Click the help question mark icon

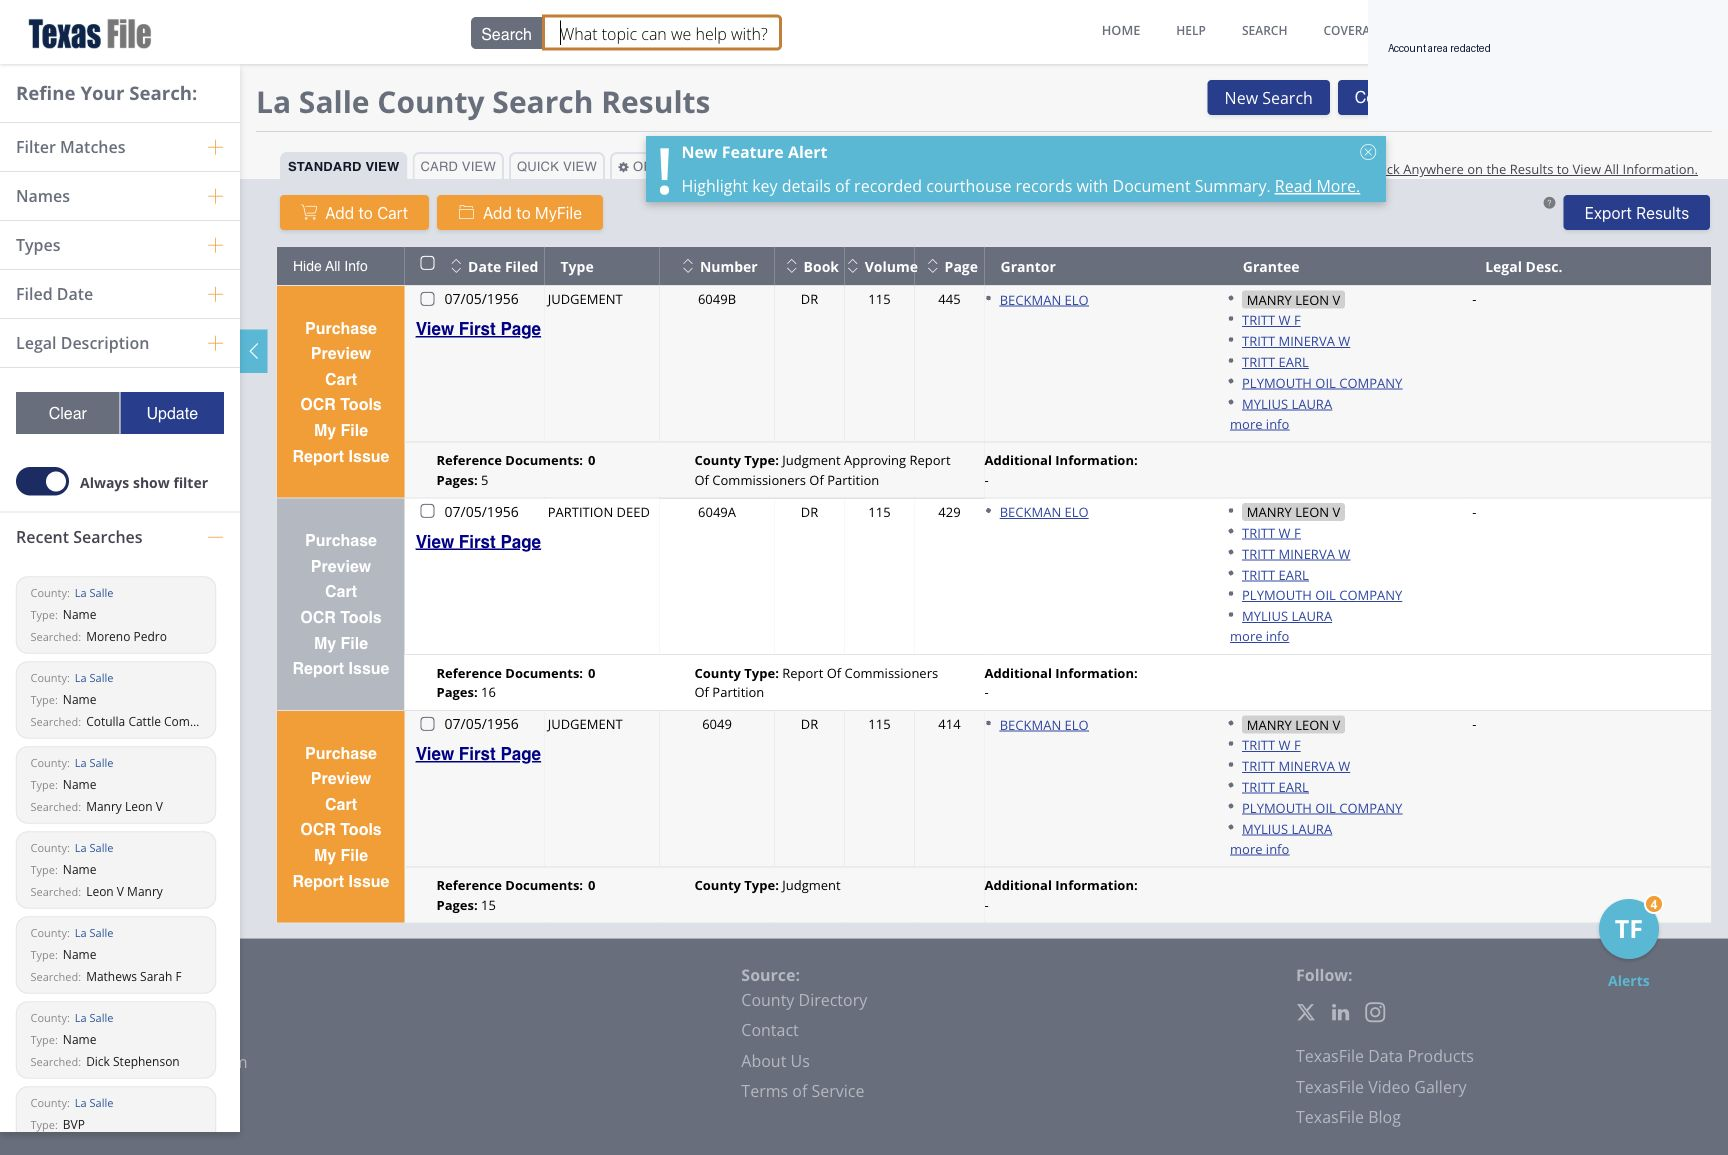(x=1549, y=203)
